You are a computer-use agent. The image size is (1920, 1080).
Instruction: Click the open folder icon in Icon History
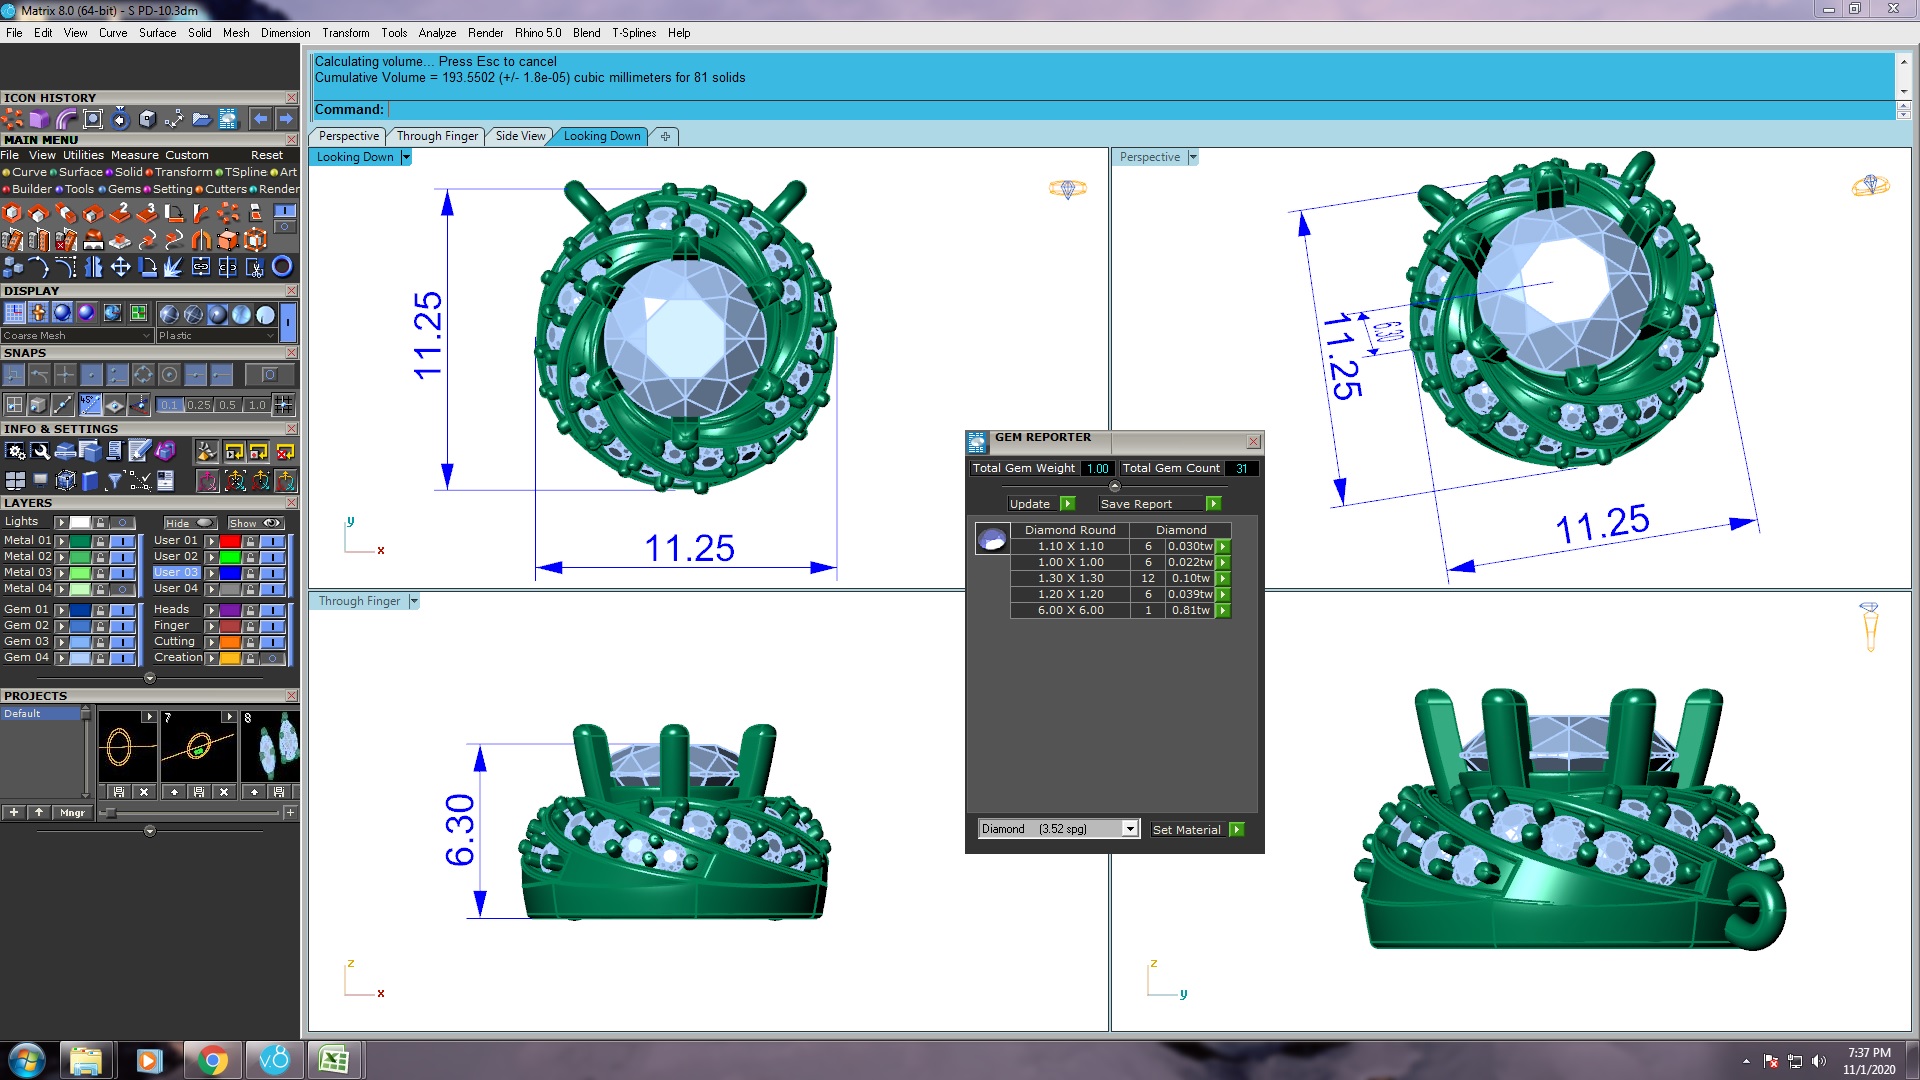[201, 119]
